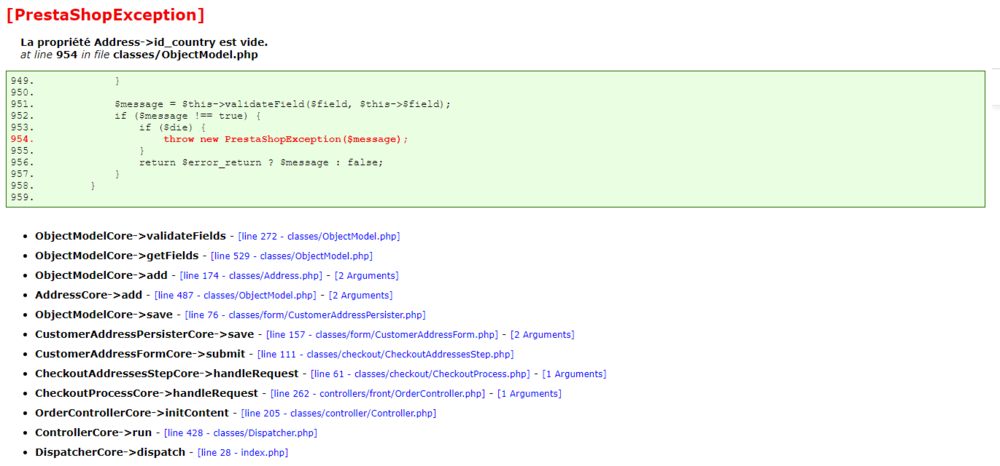The width and height of the screenshot is (1000, 466).
Task: Show 1 Arguments for CheckoutAddressesStepCore->handleRequest
Action: click(x=575, y=374)
